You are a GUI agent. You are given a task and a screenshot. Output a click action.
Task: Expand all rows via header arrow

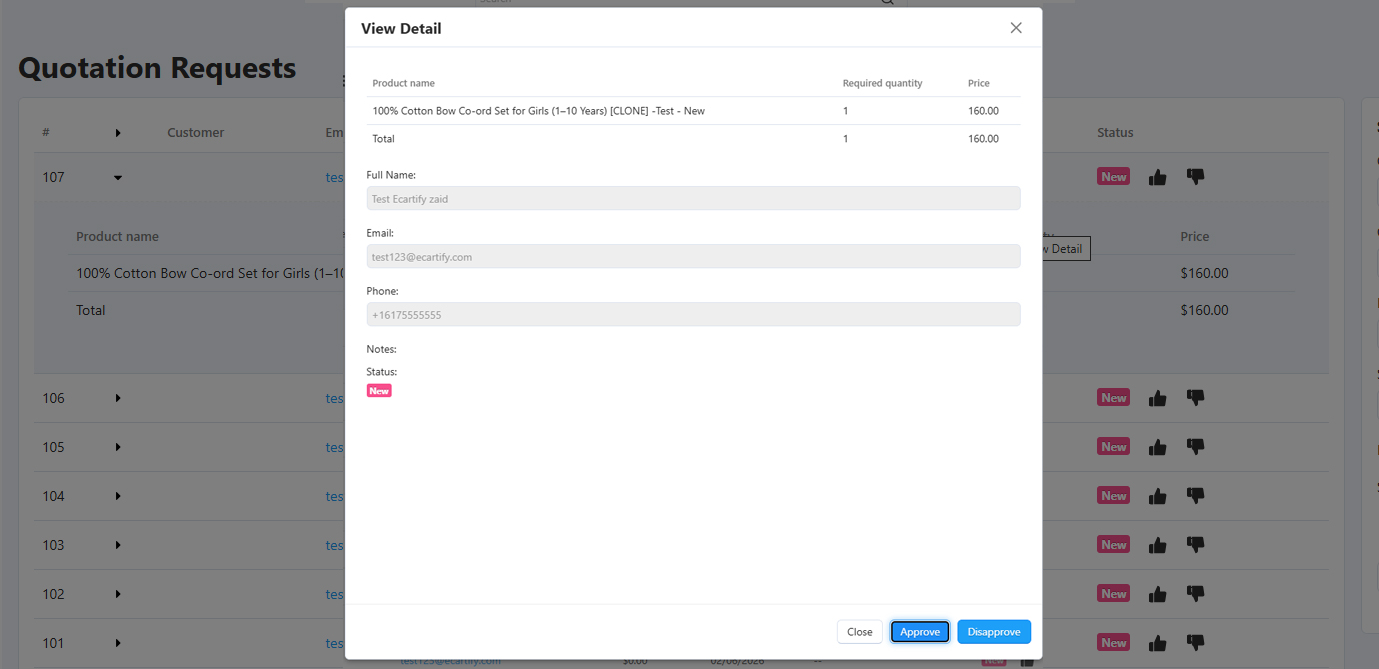(x=118, y=133)
